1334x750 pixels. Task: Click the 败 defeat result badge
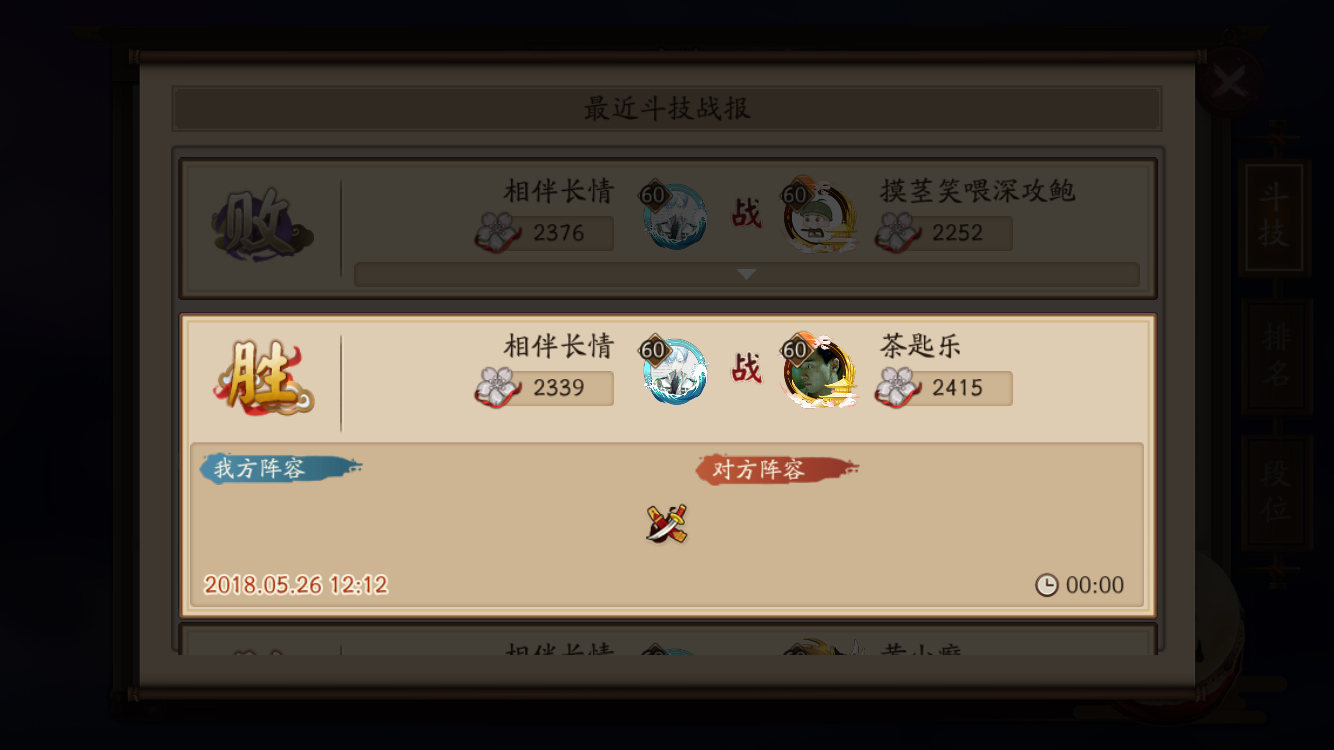tap(261, 225)
